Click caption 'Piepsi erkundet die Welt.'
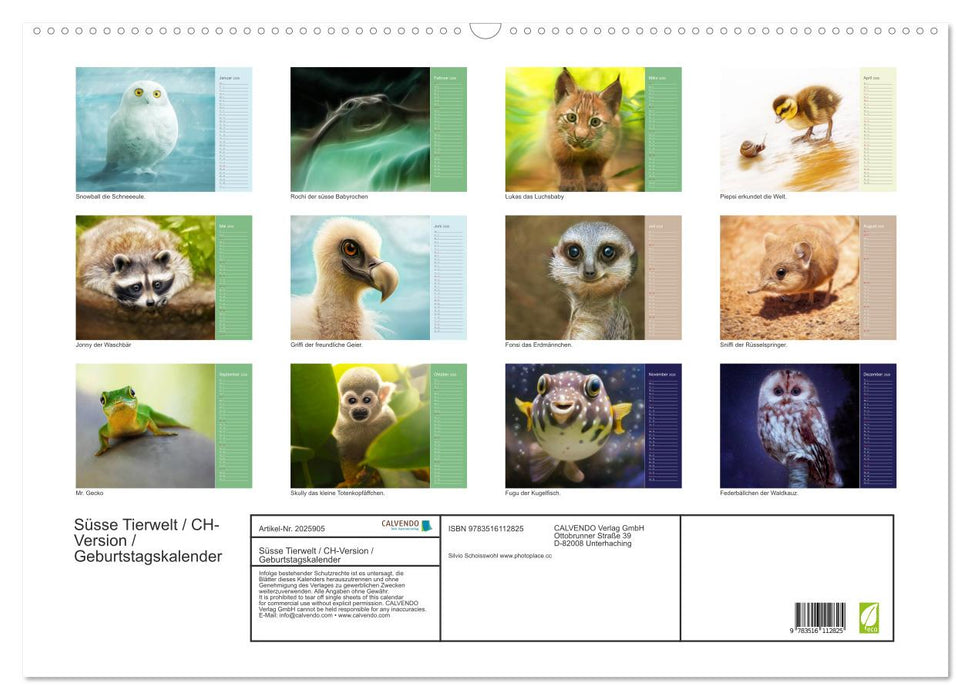 pos(753,196)
